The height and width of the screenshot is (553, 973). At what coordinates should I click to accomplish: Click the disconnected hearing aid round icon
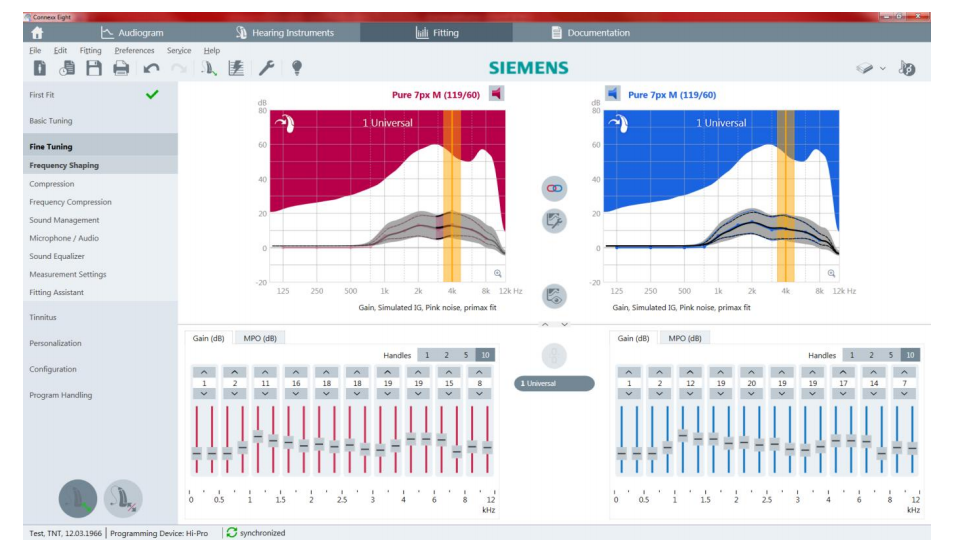123,498
